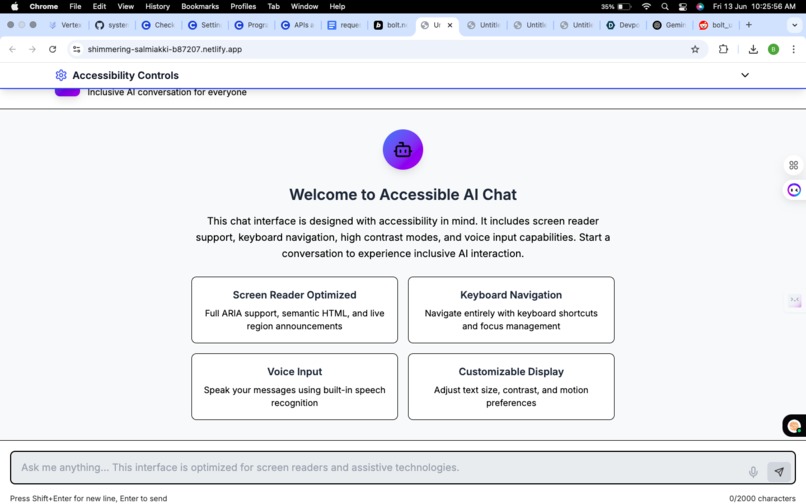Switch to the Gemini tab
Image resolution: width=806 pixels, height=504 pixels.
669,25
